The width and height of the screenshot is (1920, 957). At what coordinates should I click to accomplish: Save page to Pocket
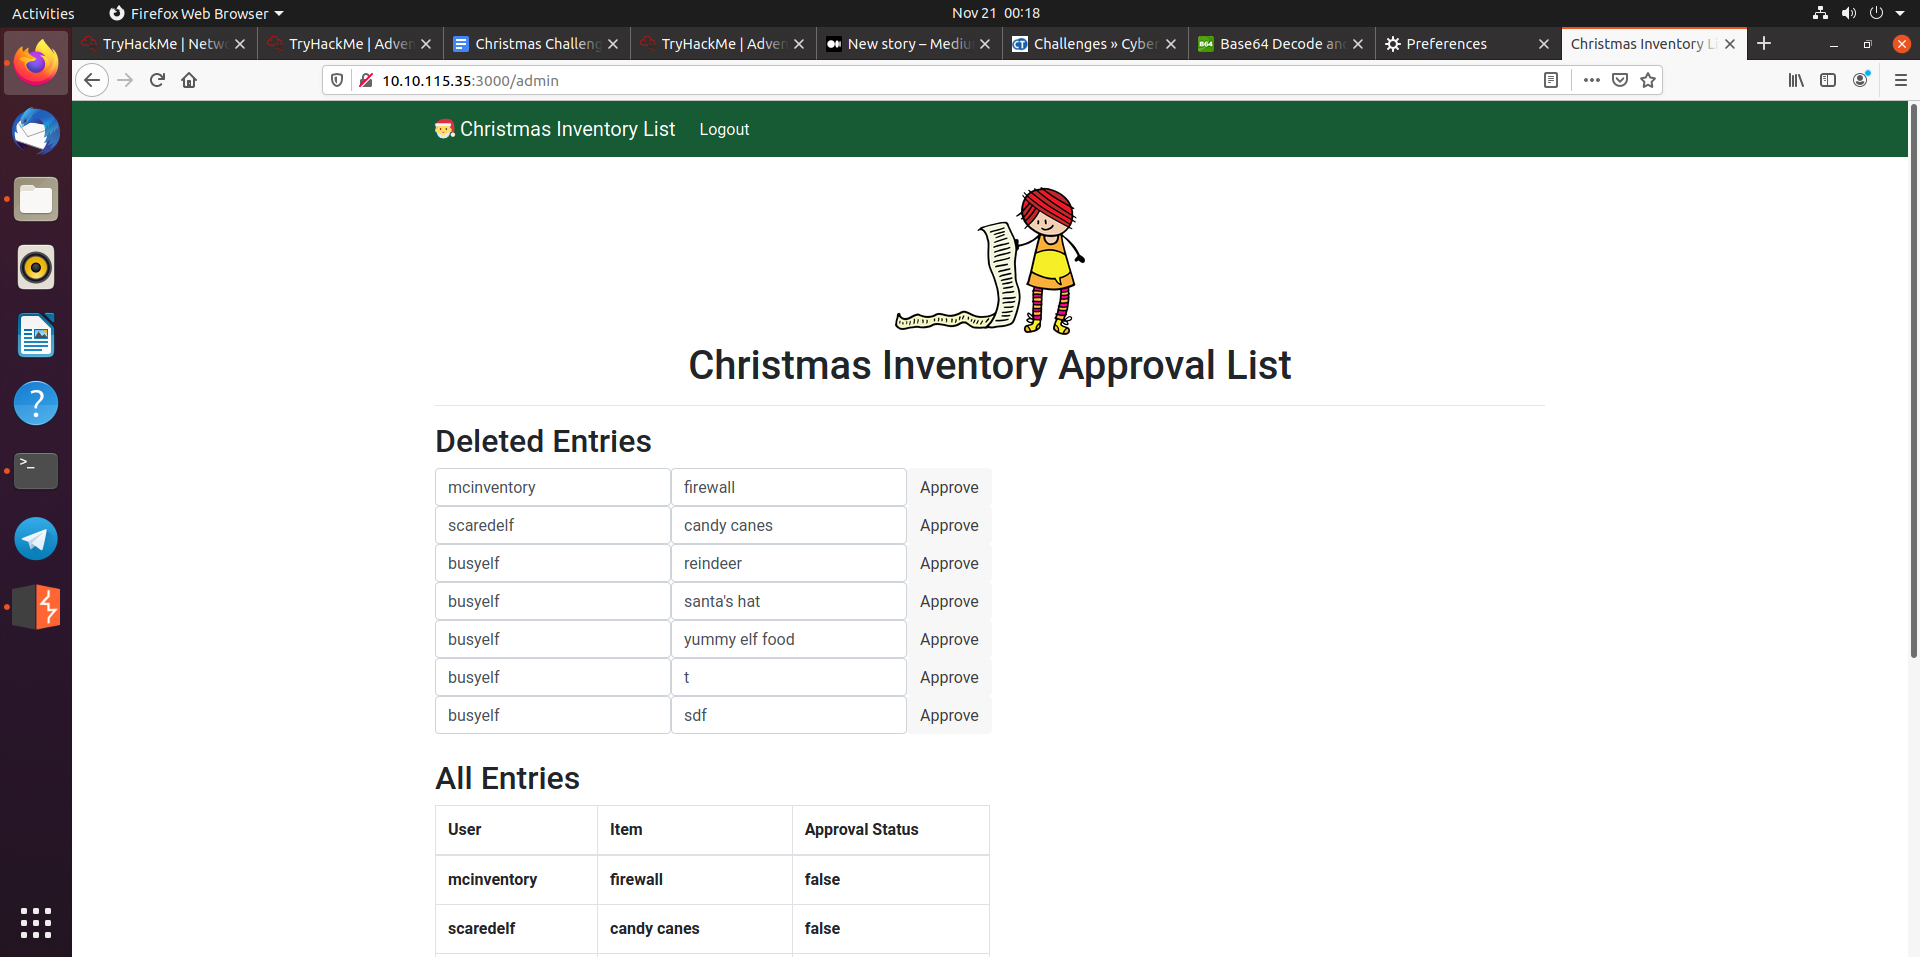click(x=1620, y=80)
